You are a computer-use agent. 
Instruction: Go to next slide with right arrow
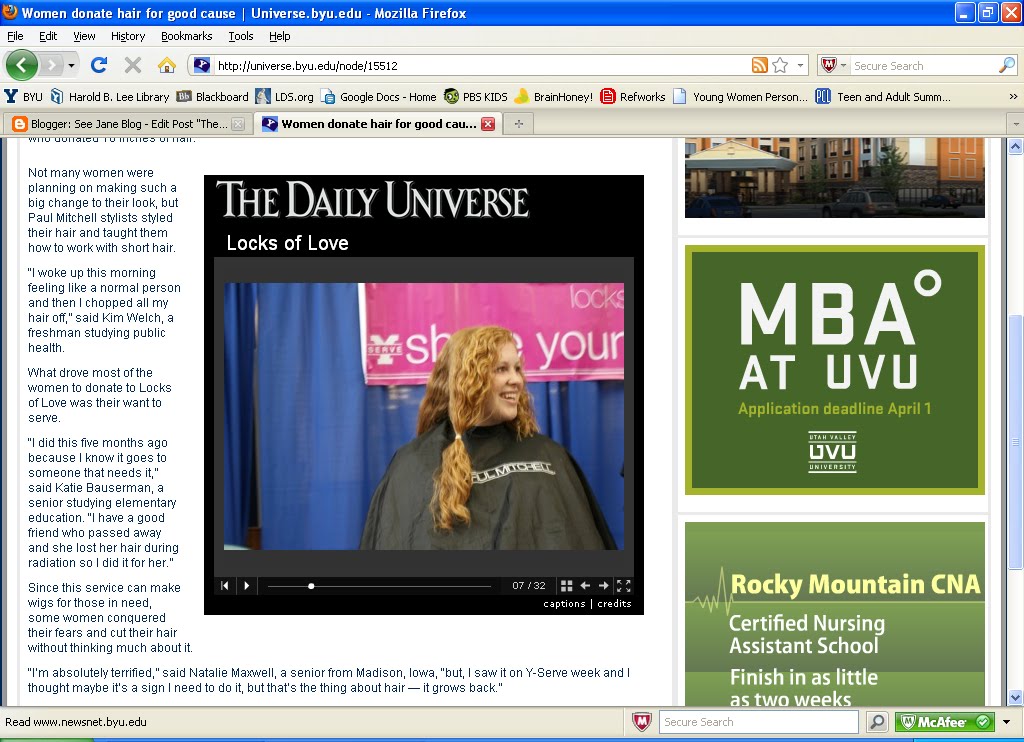(x=603, y=586)
